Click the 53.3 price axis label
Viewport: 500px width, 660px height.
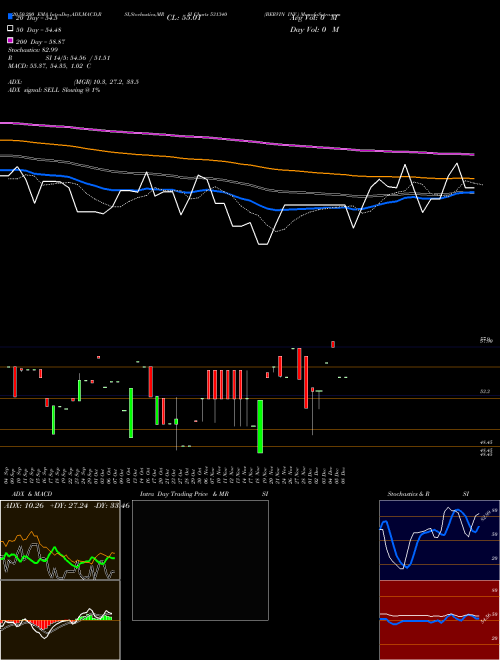coord(485,391)
